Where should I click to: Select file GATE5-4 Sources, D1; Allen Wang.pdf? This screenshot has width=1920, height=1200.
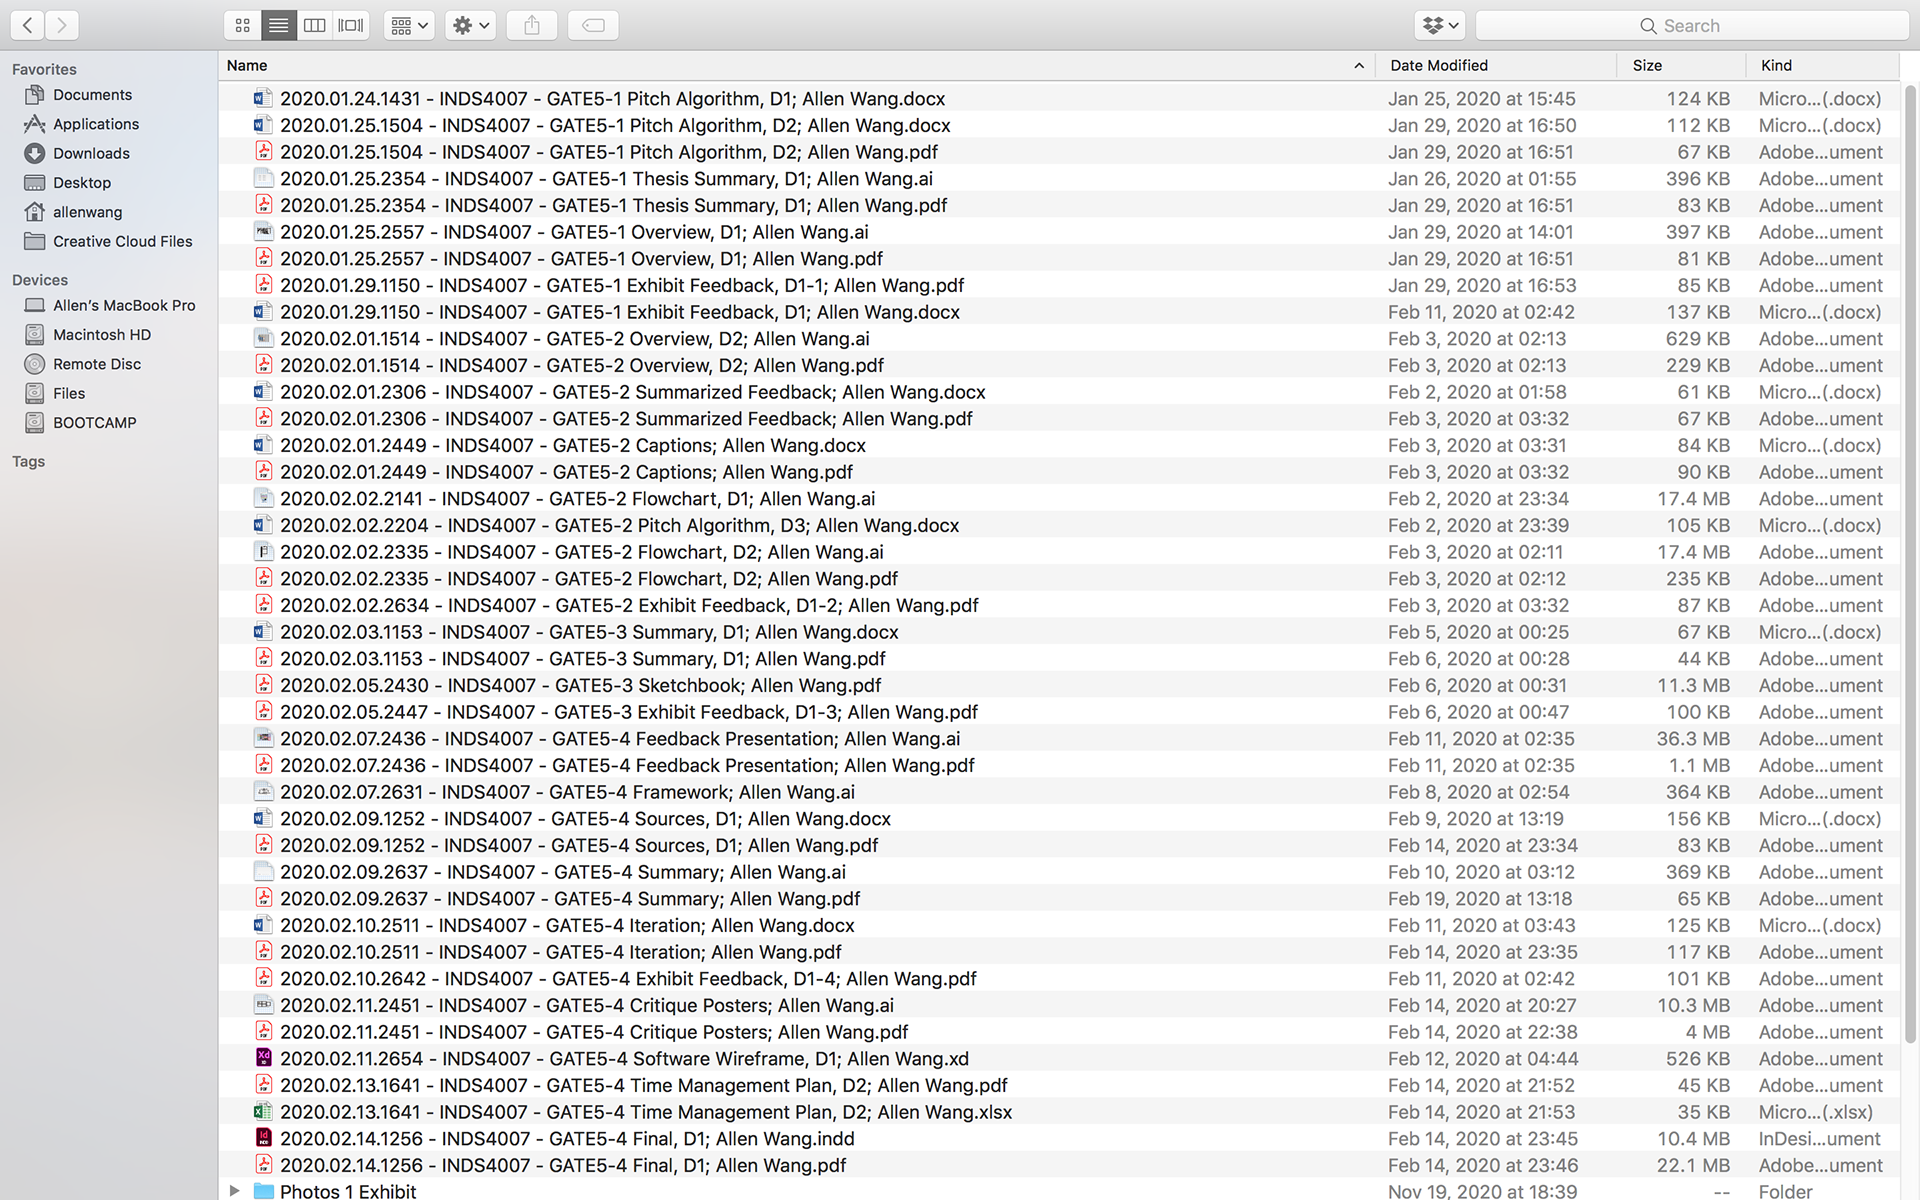pyautogui.click(x=579, y=845)
